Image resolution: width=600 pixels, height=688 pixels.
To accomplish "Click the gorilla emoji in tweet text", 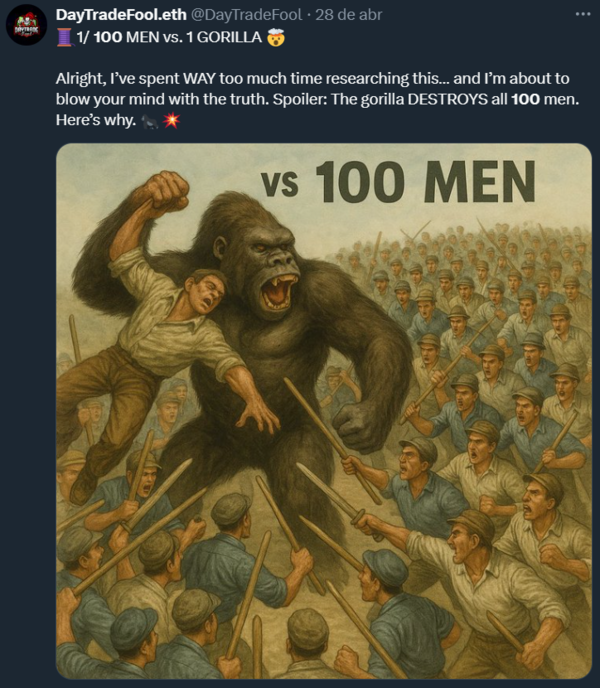I will tap(150, 120).
